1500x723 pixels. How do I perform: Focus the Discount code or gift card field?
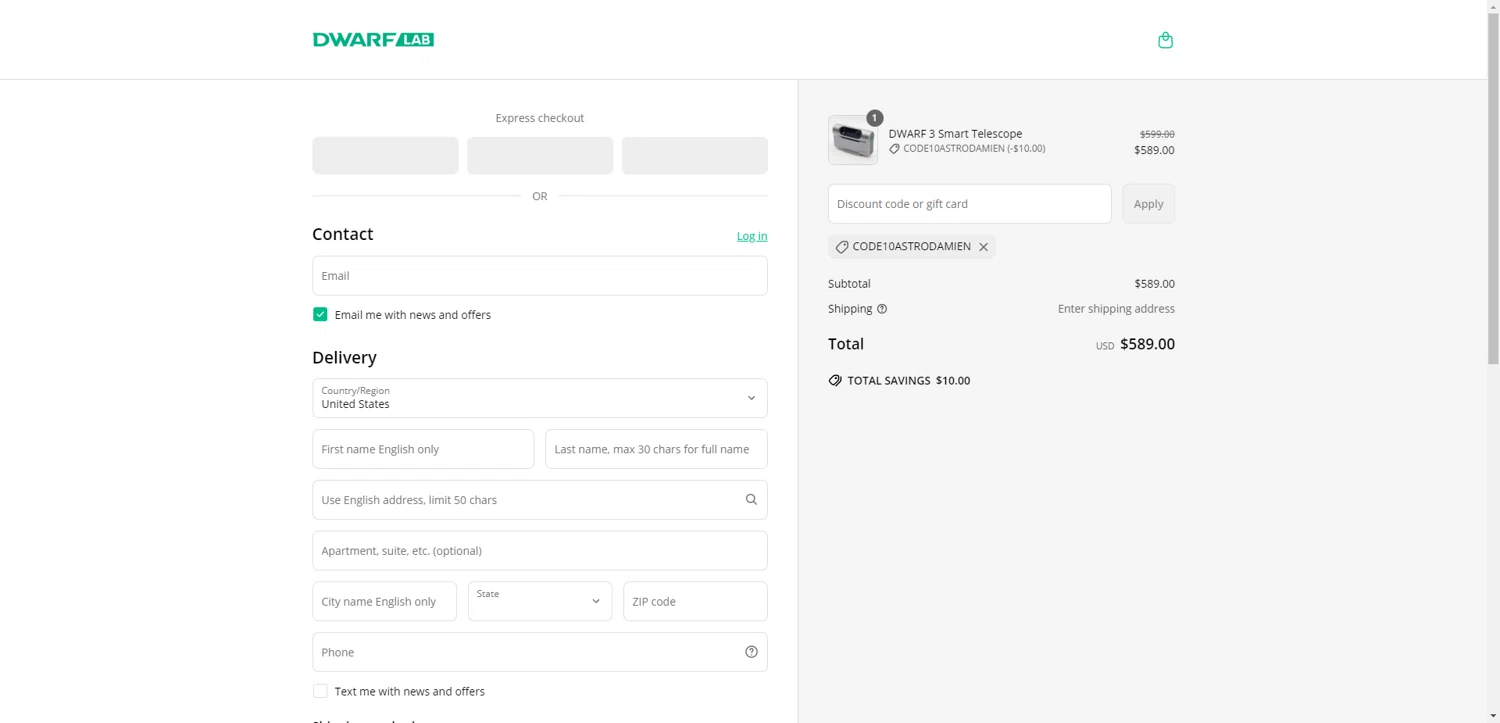tap(969, 204)
